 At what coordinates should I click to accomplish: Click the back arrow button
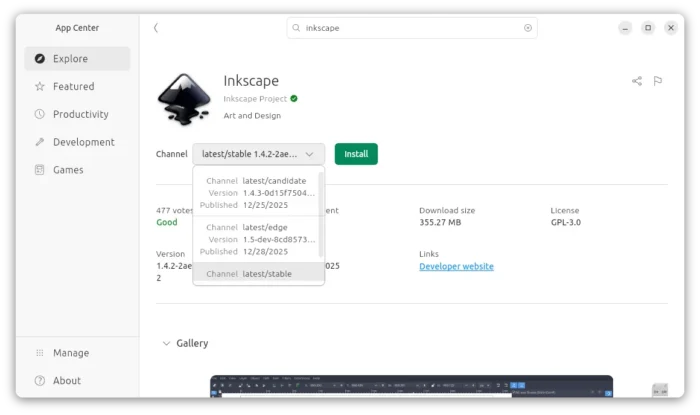pyautogui.click(x=156, y=28)
